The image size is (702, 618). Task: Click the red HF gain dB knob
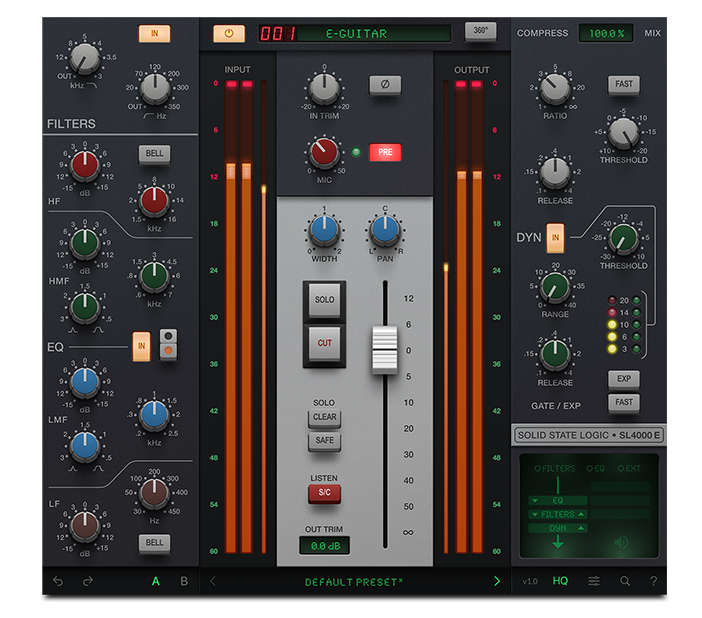pyautogui.click(x=85, y=165)
